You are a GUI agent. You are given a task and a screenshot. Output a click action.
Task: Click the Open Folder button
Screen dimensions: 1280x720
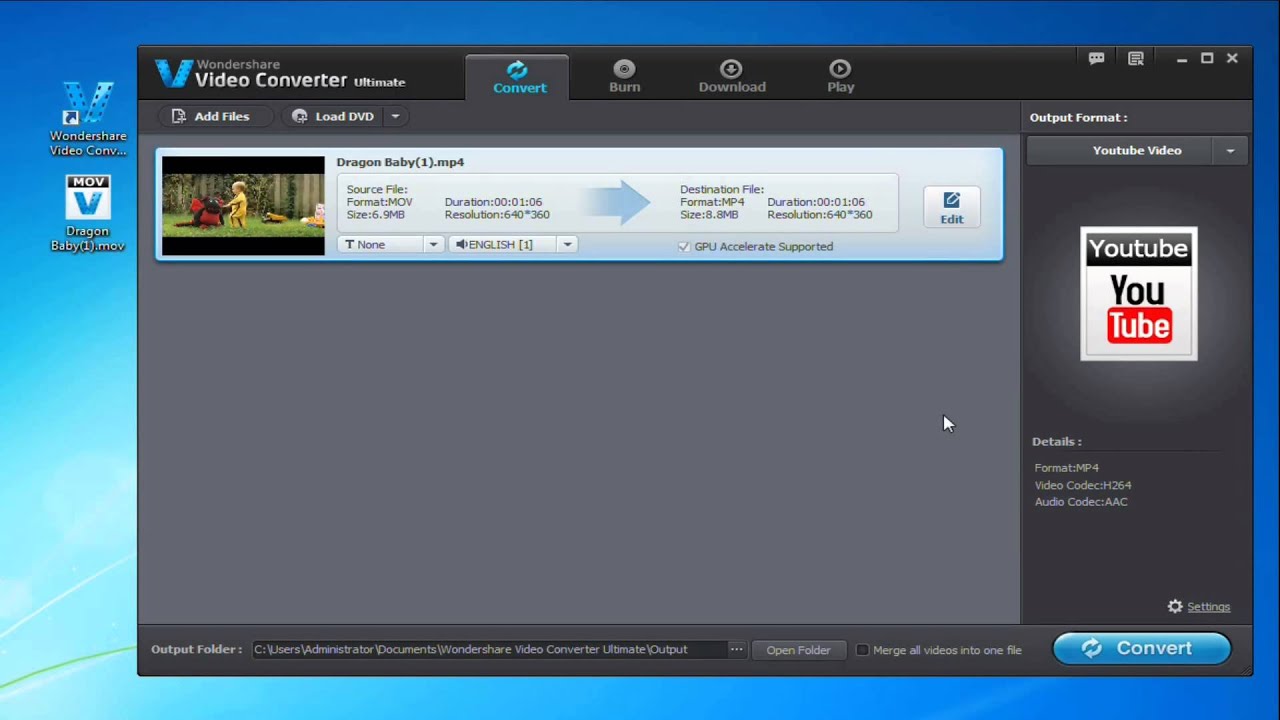click(x=798, y=650)
